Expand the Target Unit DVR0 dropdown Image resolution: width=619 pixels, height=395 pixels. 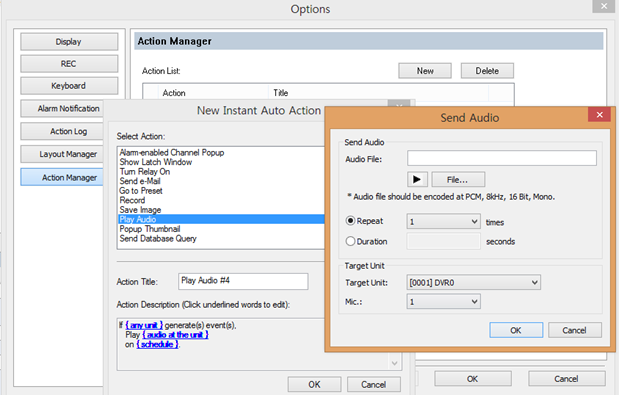(x=473, y=283)
